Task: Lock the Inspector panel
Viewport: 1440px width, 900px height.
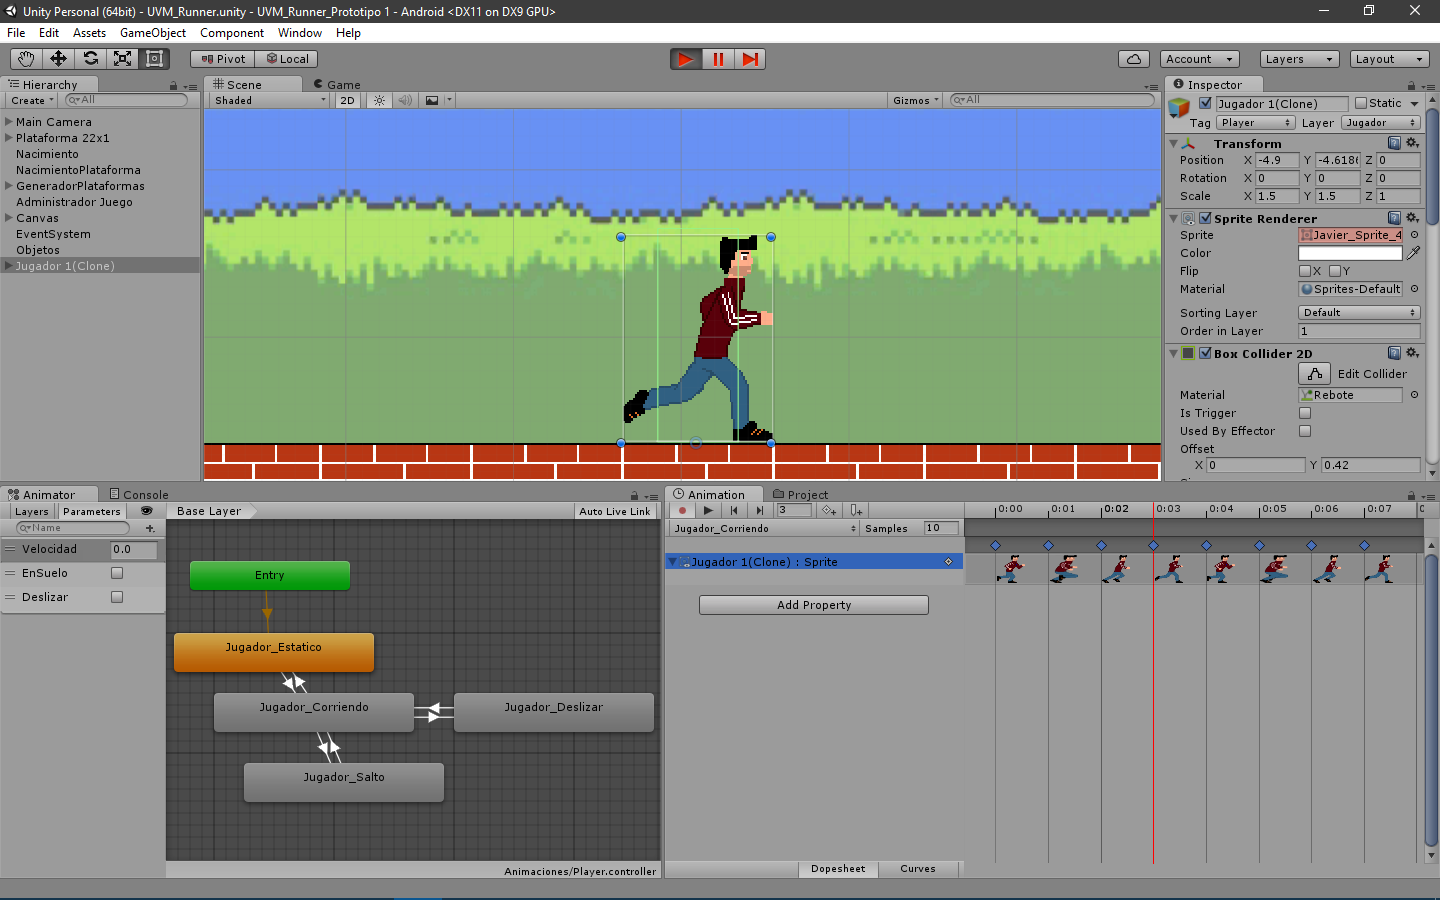Action: [x=1411, y=86]
